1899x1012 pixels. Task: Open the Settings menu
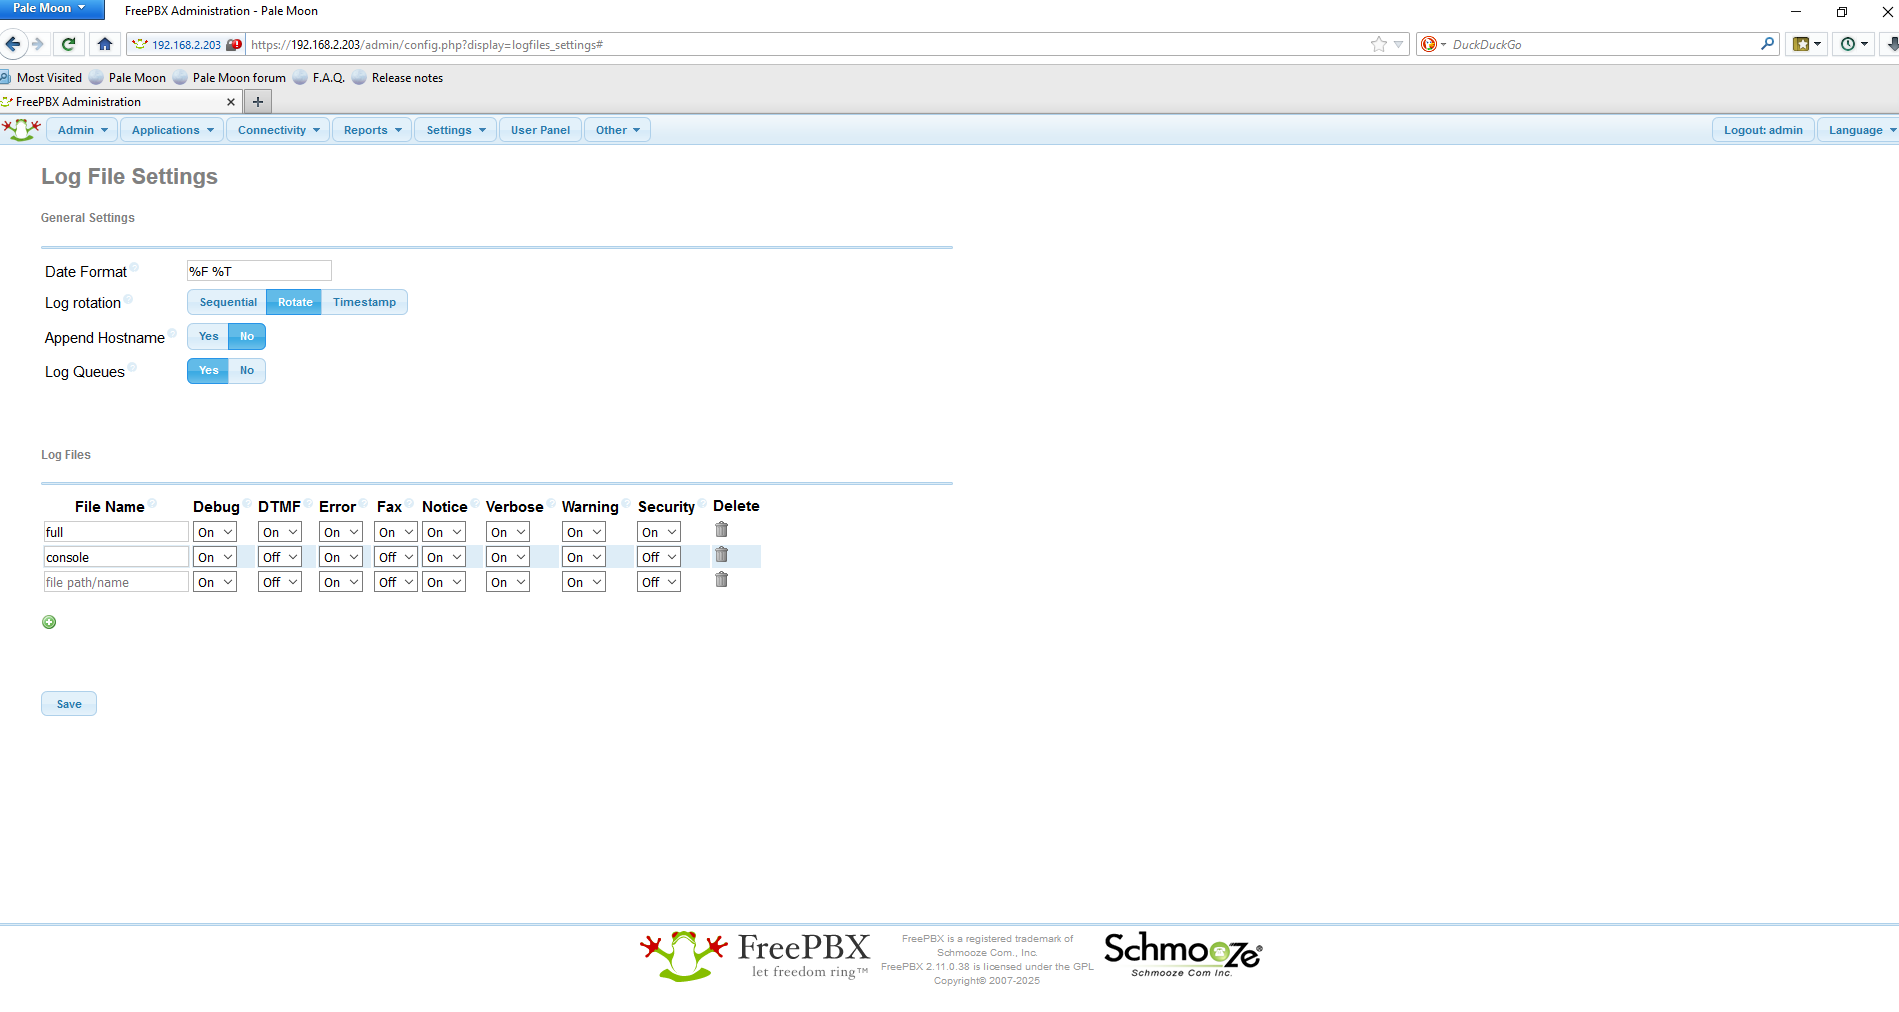(455, 130)
